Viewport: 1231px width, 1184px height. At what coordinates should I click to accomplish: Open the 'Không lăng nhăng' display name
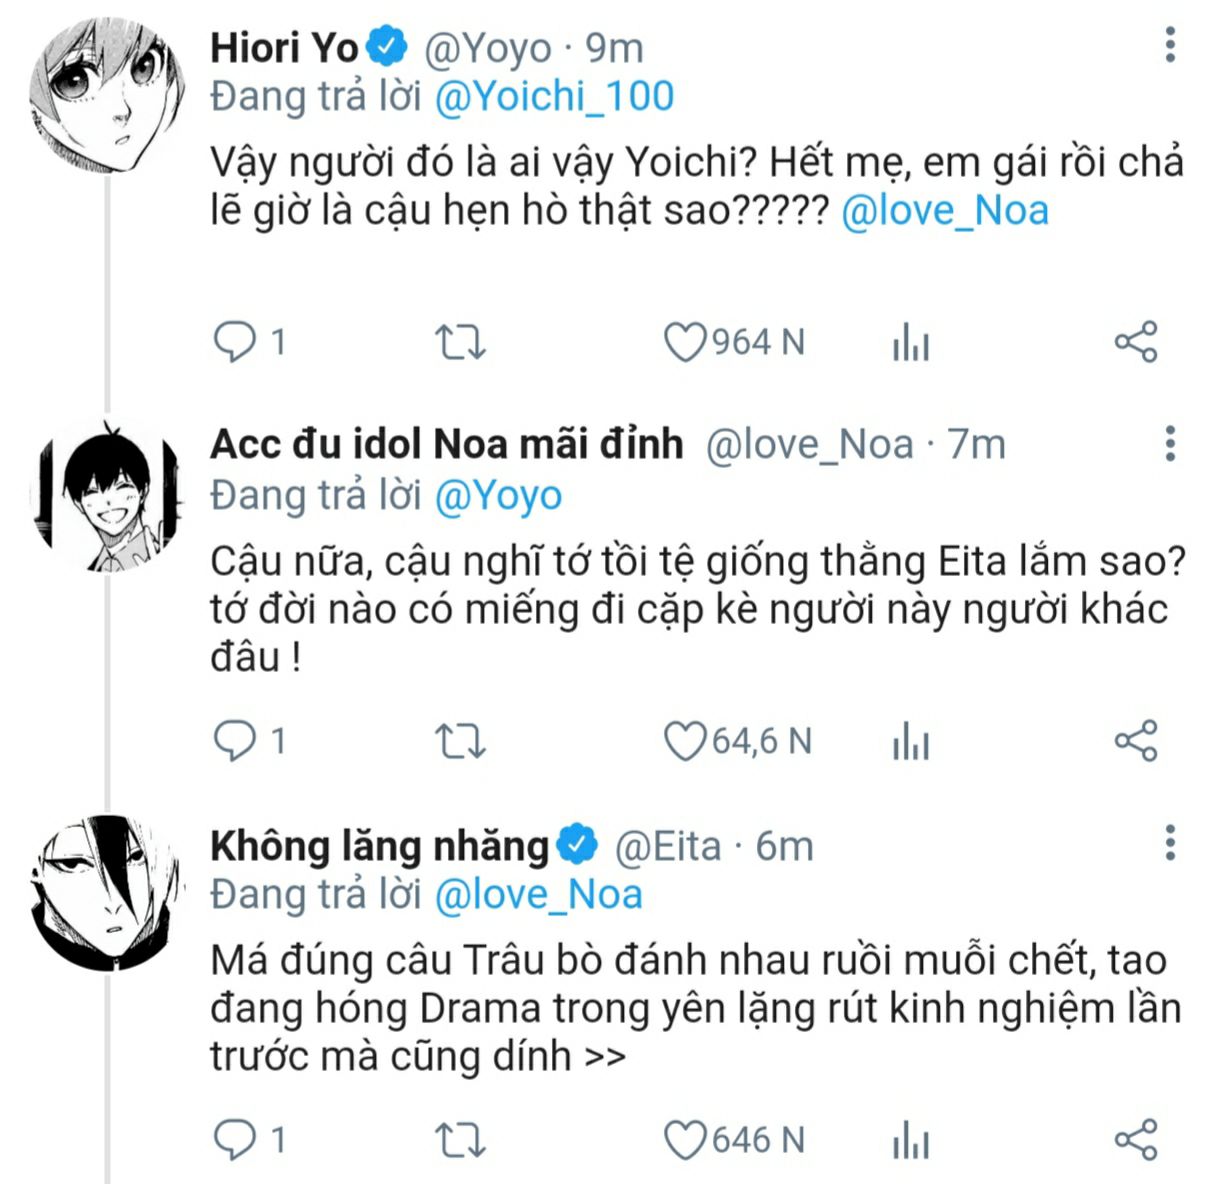click(380, 846)
